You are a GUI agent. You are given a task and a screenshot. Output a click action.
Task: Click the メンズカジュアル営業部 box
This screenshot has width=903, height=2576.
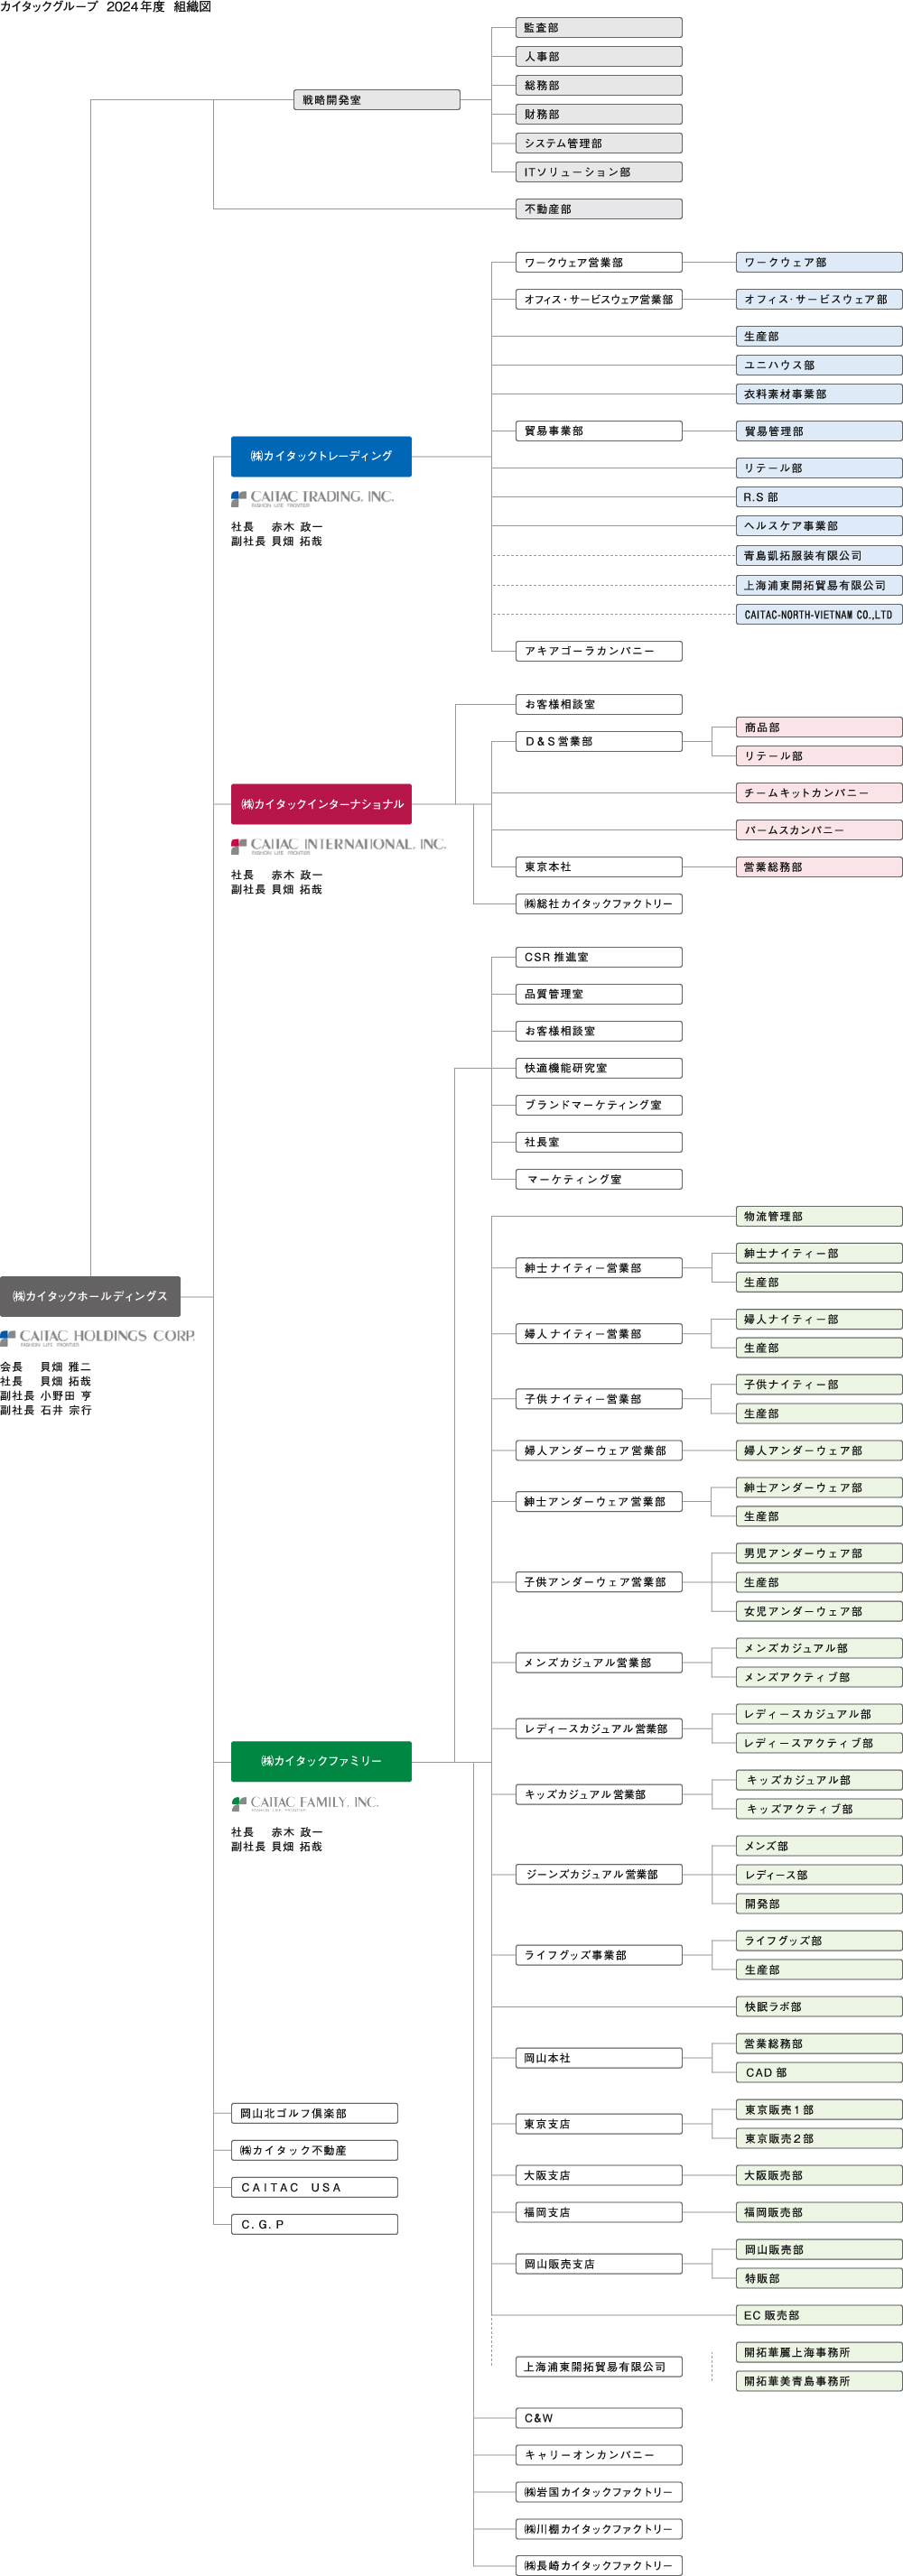[x=599, y=1663]
